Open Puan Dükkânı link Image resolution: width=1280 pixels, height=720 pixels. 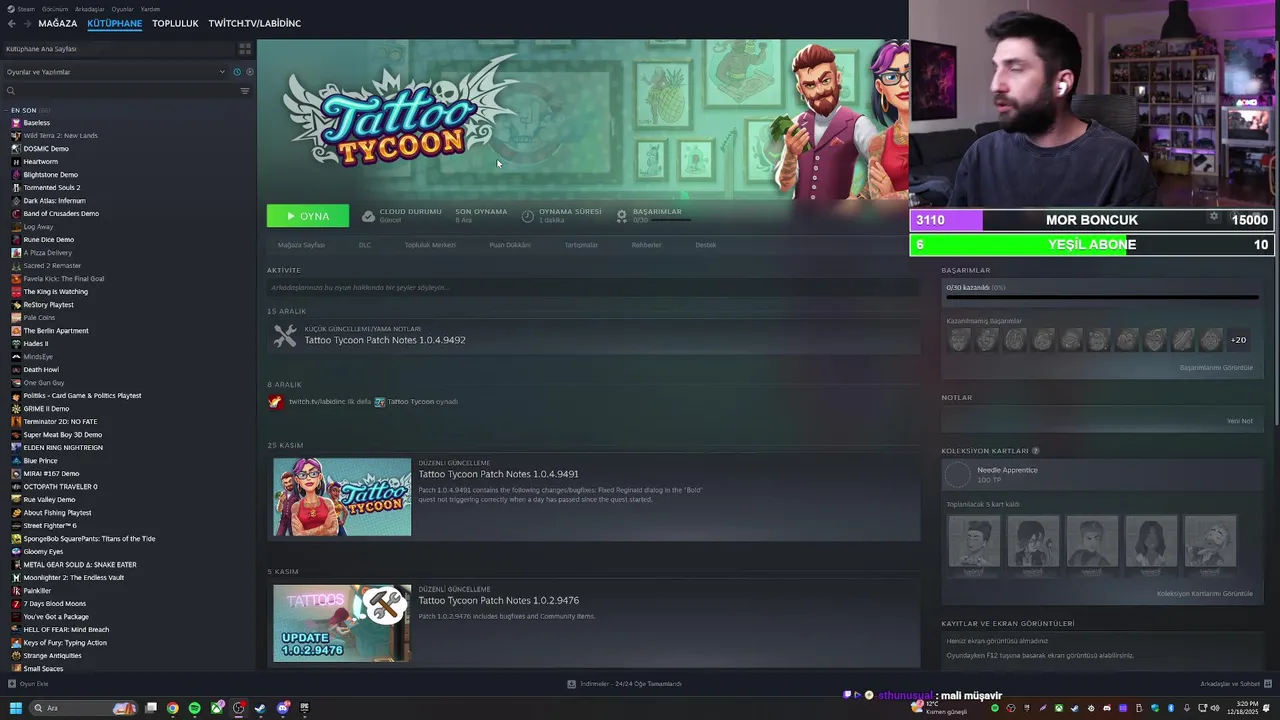pyautogui.click(x=510, y=245)
